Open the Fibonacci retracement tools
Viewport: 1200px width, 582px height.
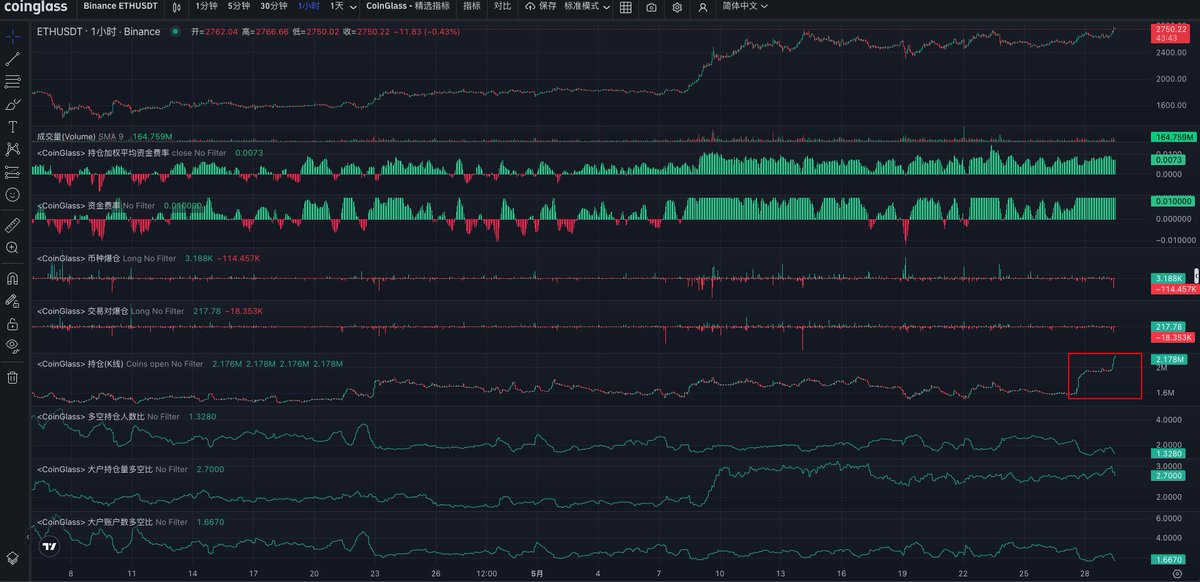(x=13, y=81)
